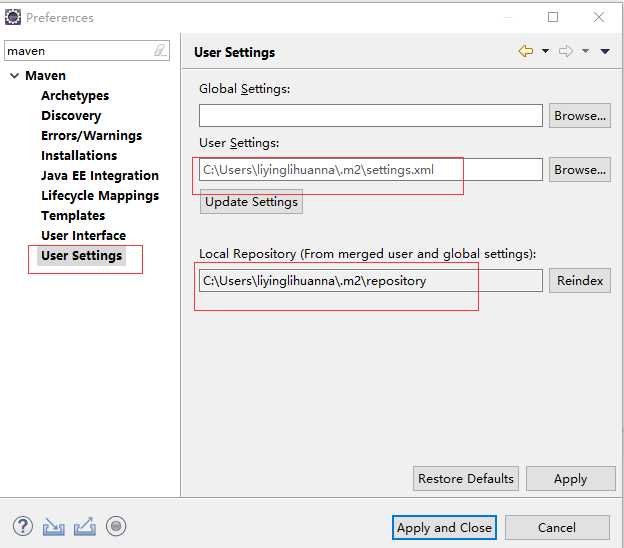
Task: Open Lifecycle Mappings page
Action: [100, 195]
